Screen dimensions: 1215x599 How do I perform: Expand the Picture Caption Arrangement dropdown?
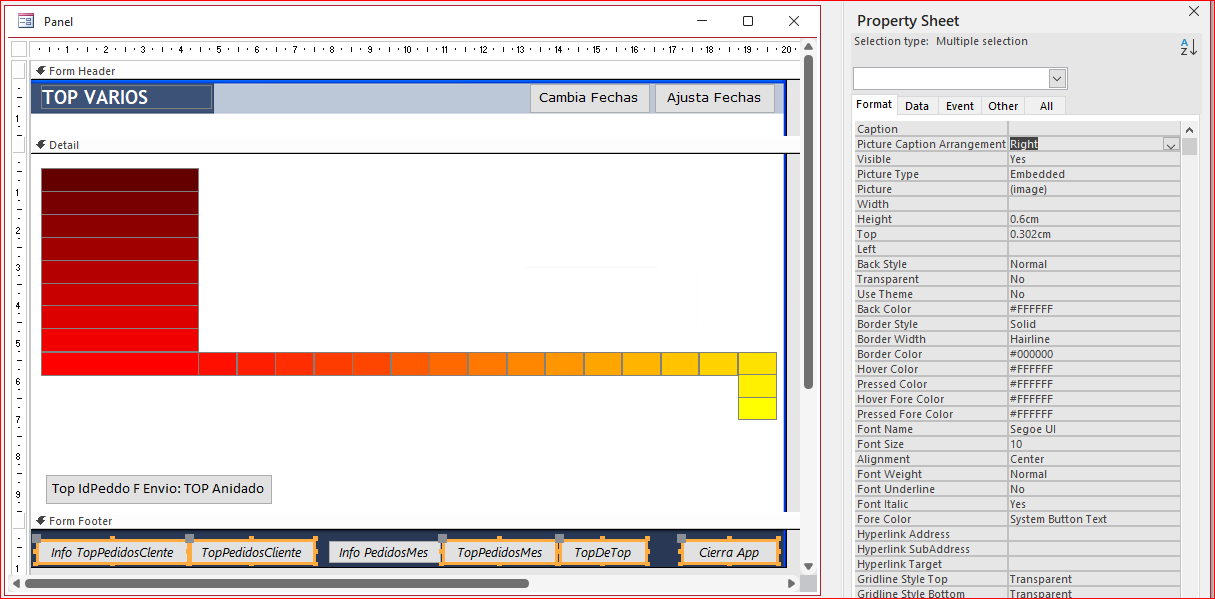pos(1170,145)
